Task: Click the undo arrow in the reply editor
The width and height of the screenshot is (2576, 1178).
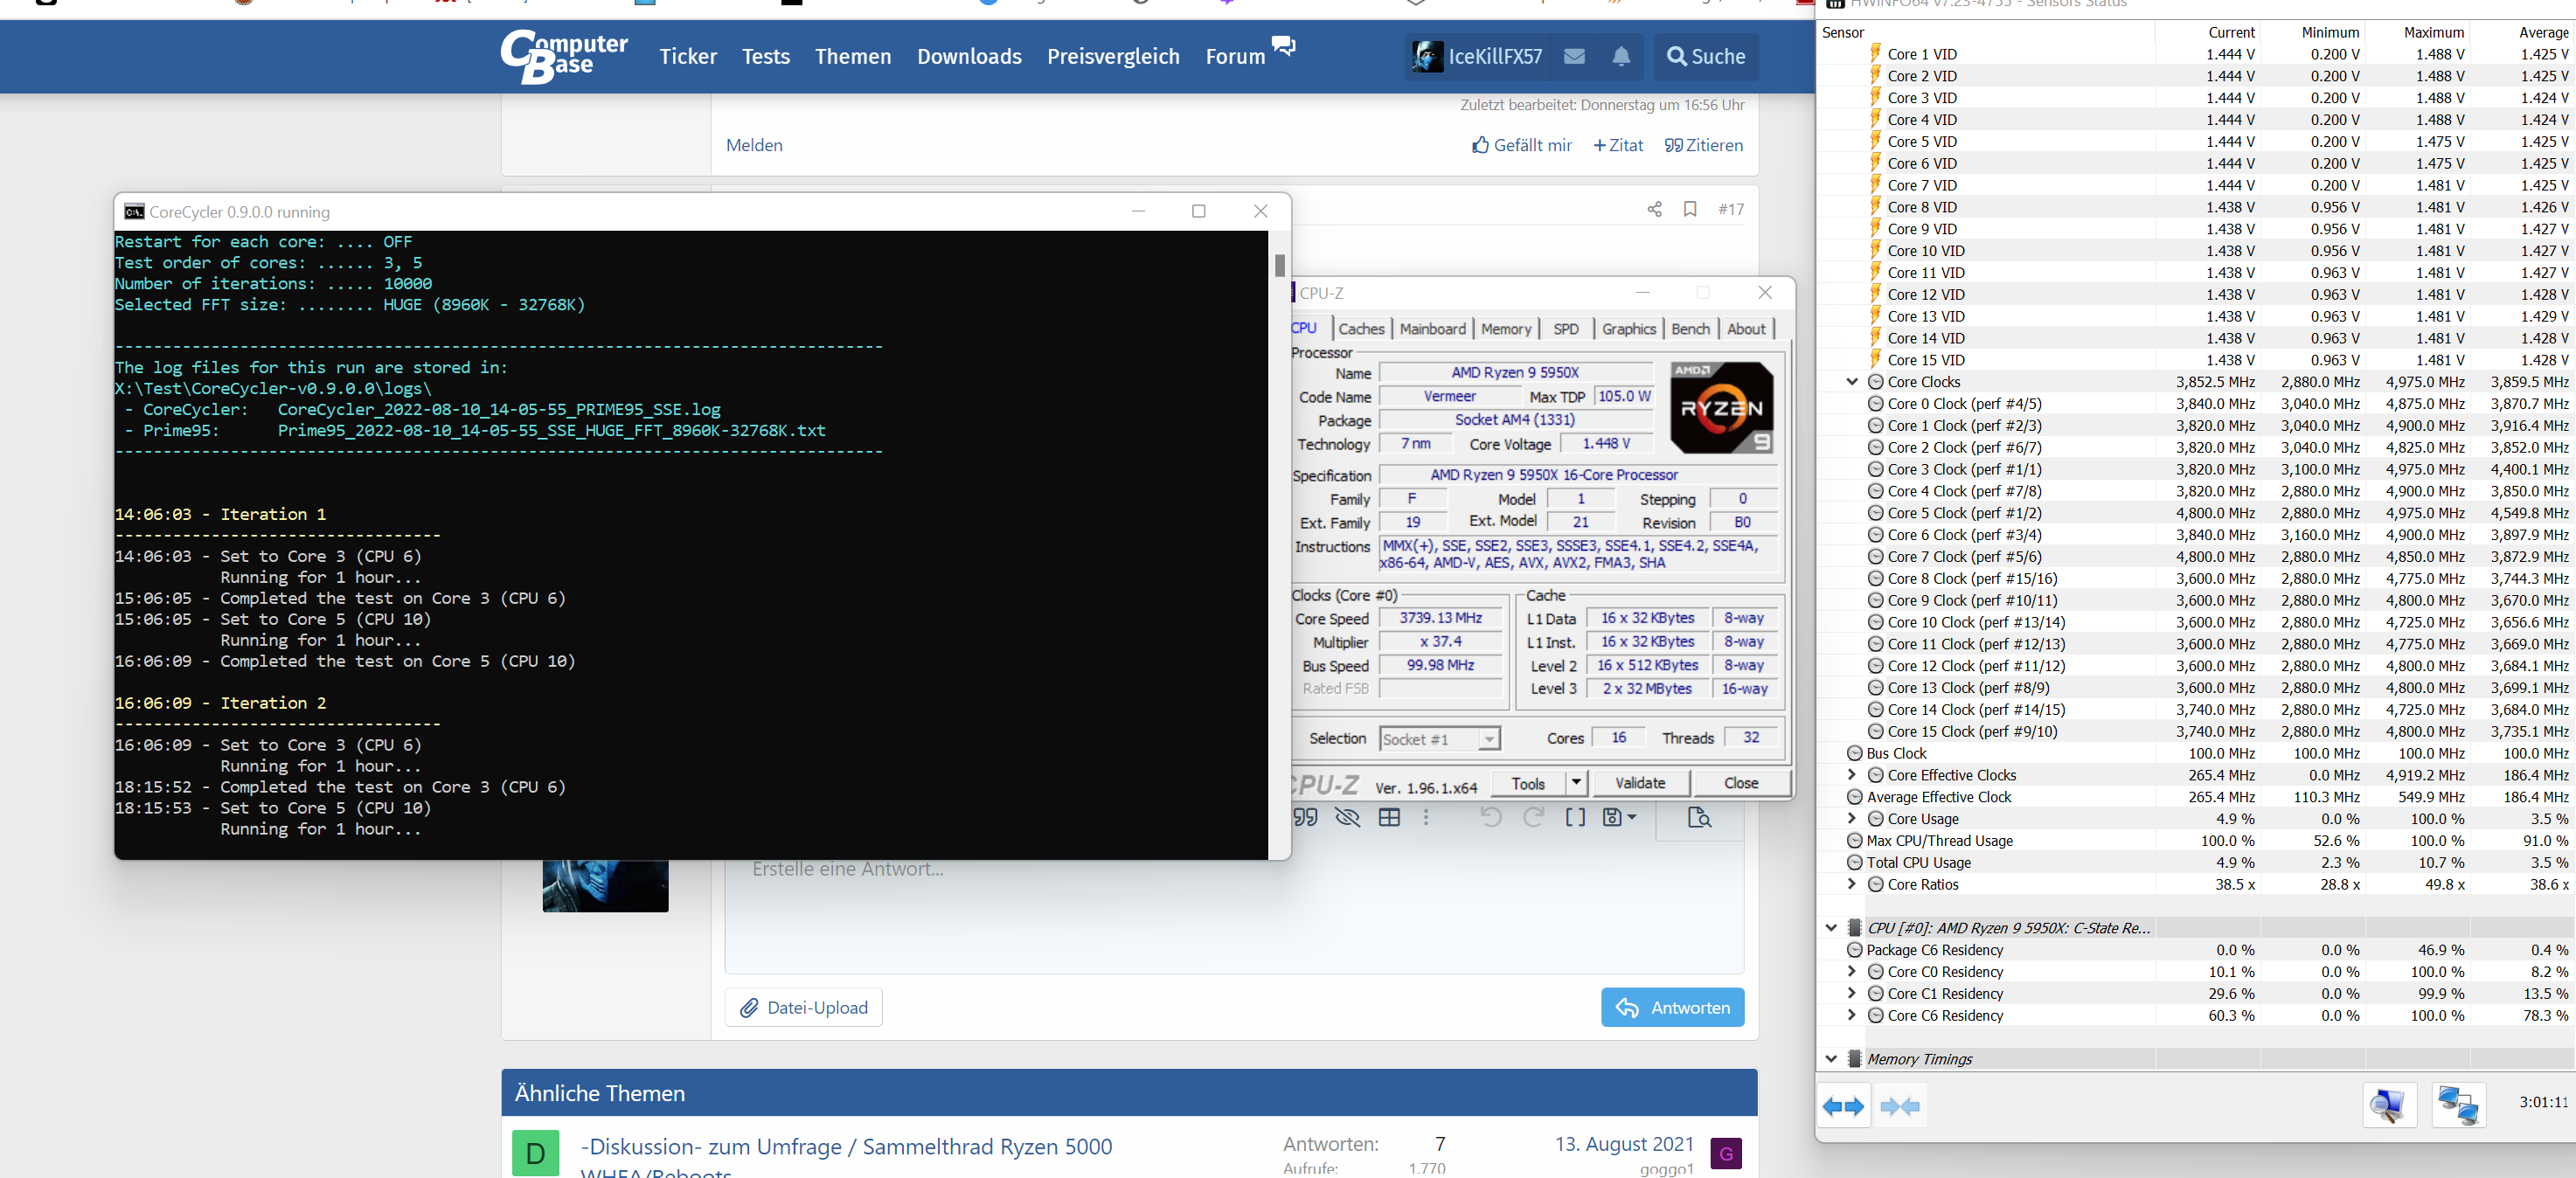Action: click(x=1491, y=817)
